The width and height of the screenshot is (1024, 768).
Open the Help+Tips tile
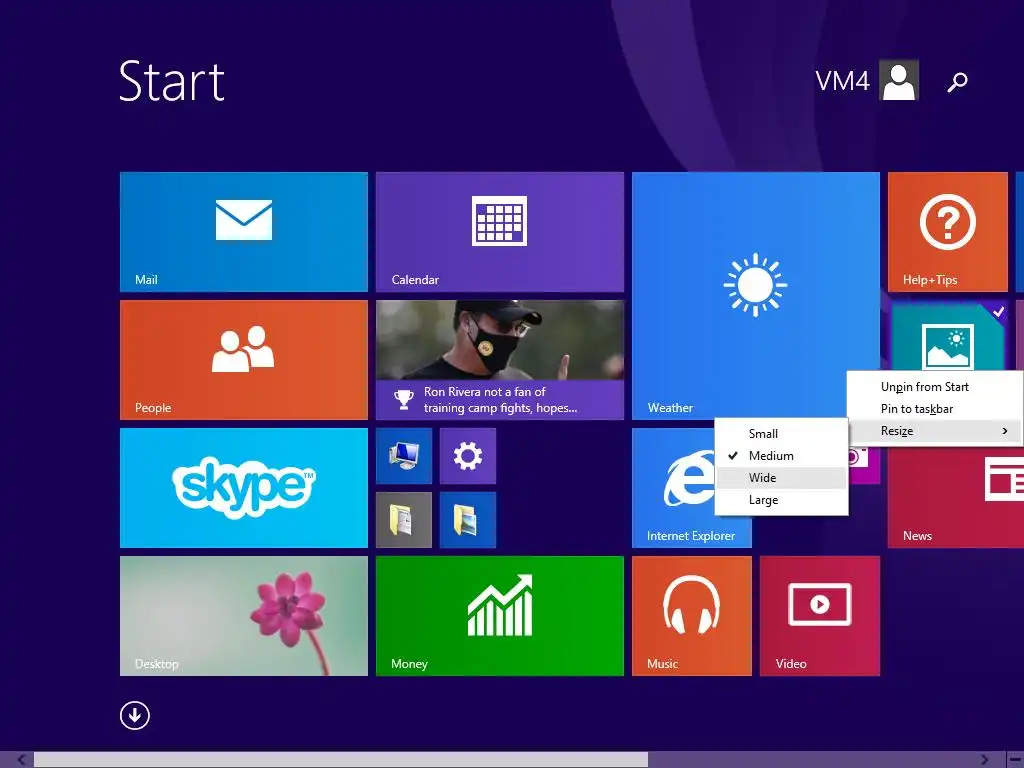[948, 232]
